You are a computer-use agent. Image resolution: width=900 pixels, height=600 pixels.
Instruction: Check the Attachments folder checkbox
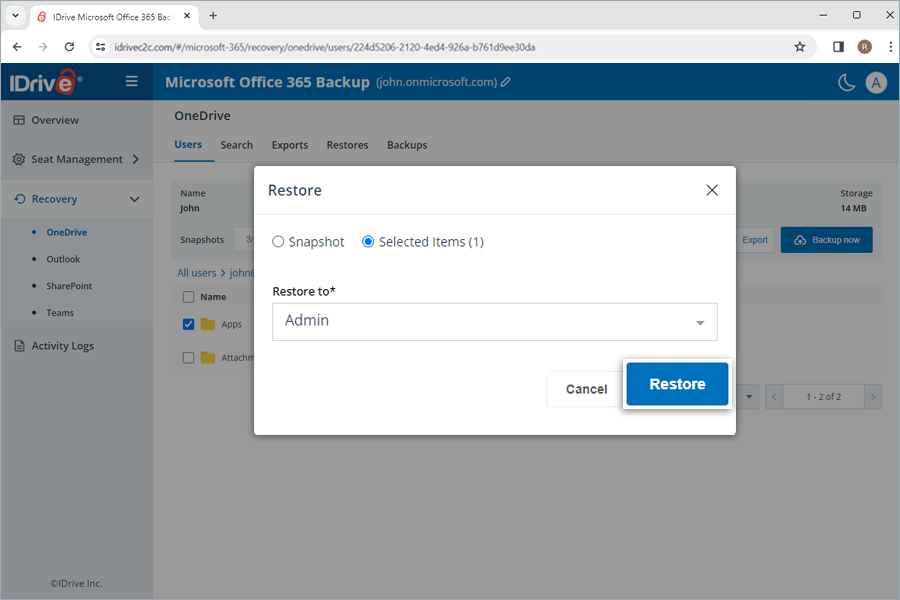188,358
